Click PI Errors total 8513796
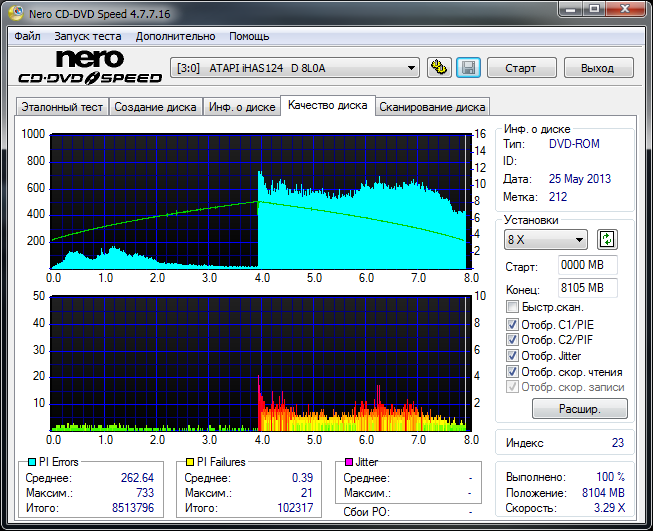Image resolution: width=653 pixels, height=531 pixels. point(133,508)
